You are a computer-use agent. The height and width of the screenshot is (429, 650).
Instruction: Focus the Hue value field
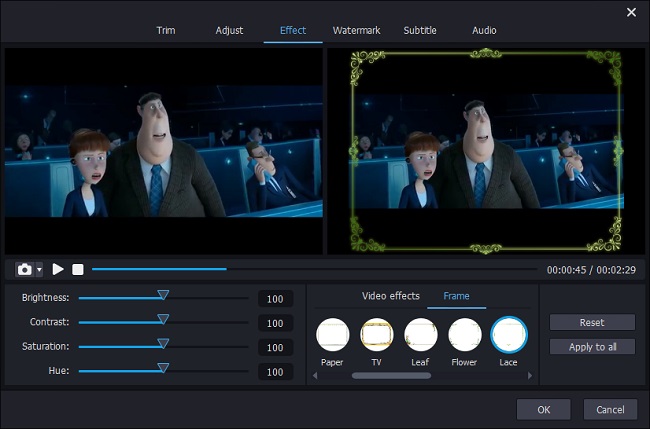click(x=275, y=372)
